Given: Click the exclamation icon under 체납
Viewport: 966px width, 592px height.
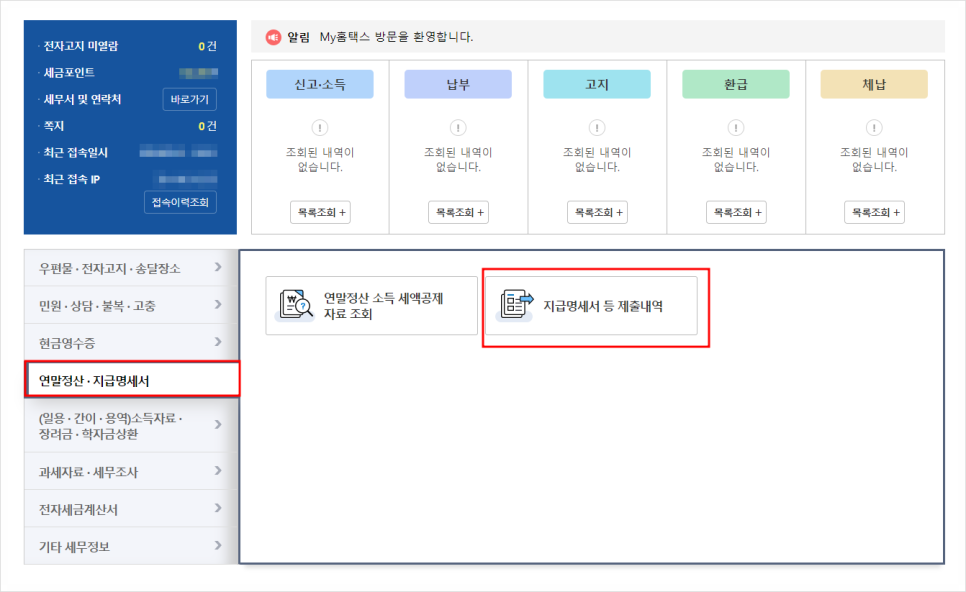Looking at the screenshot, I should 874,128.
